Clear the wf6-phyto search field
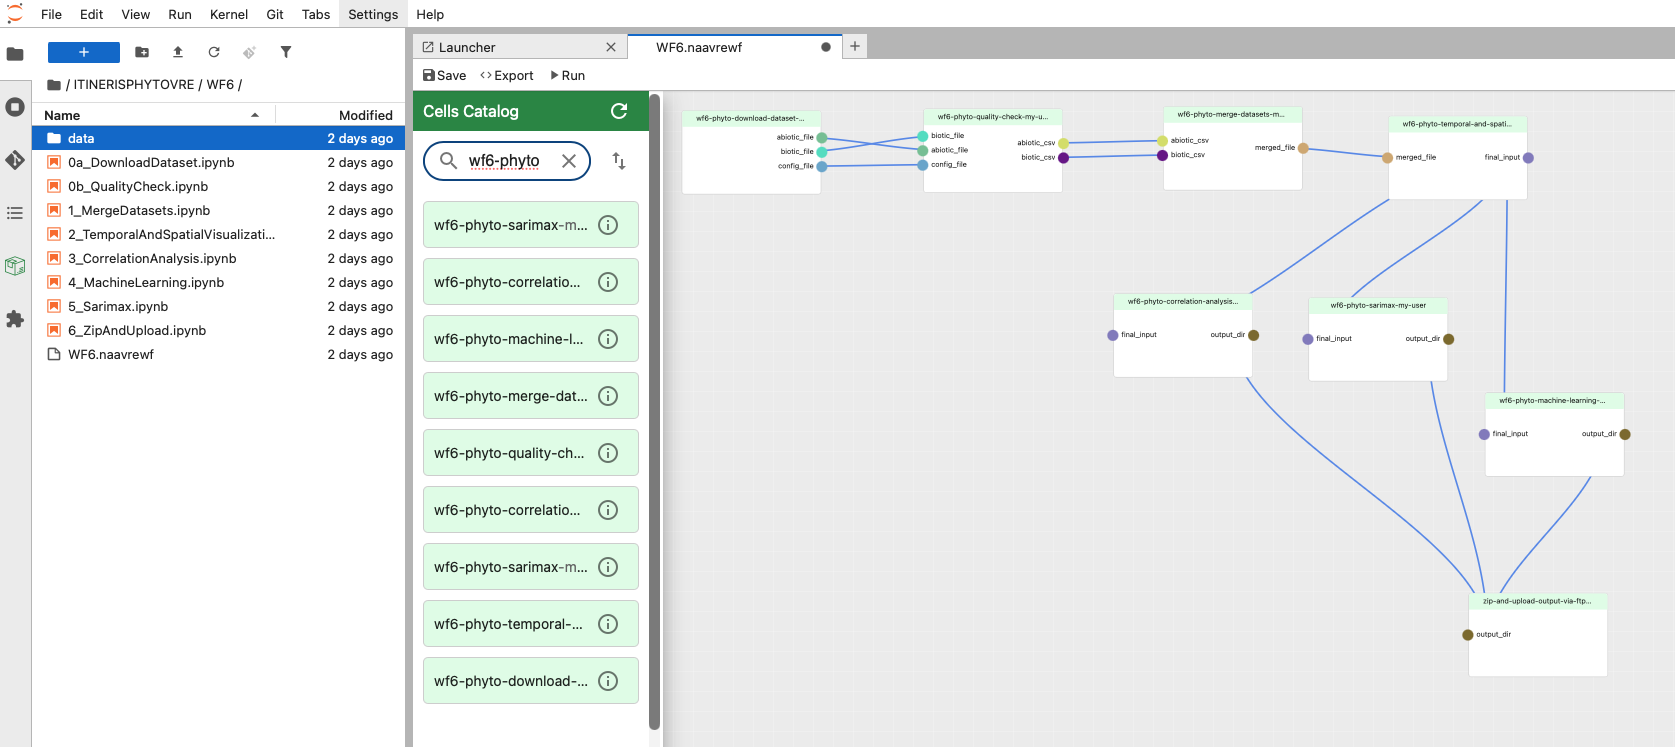 click(x=569, y=161)
